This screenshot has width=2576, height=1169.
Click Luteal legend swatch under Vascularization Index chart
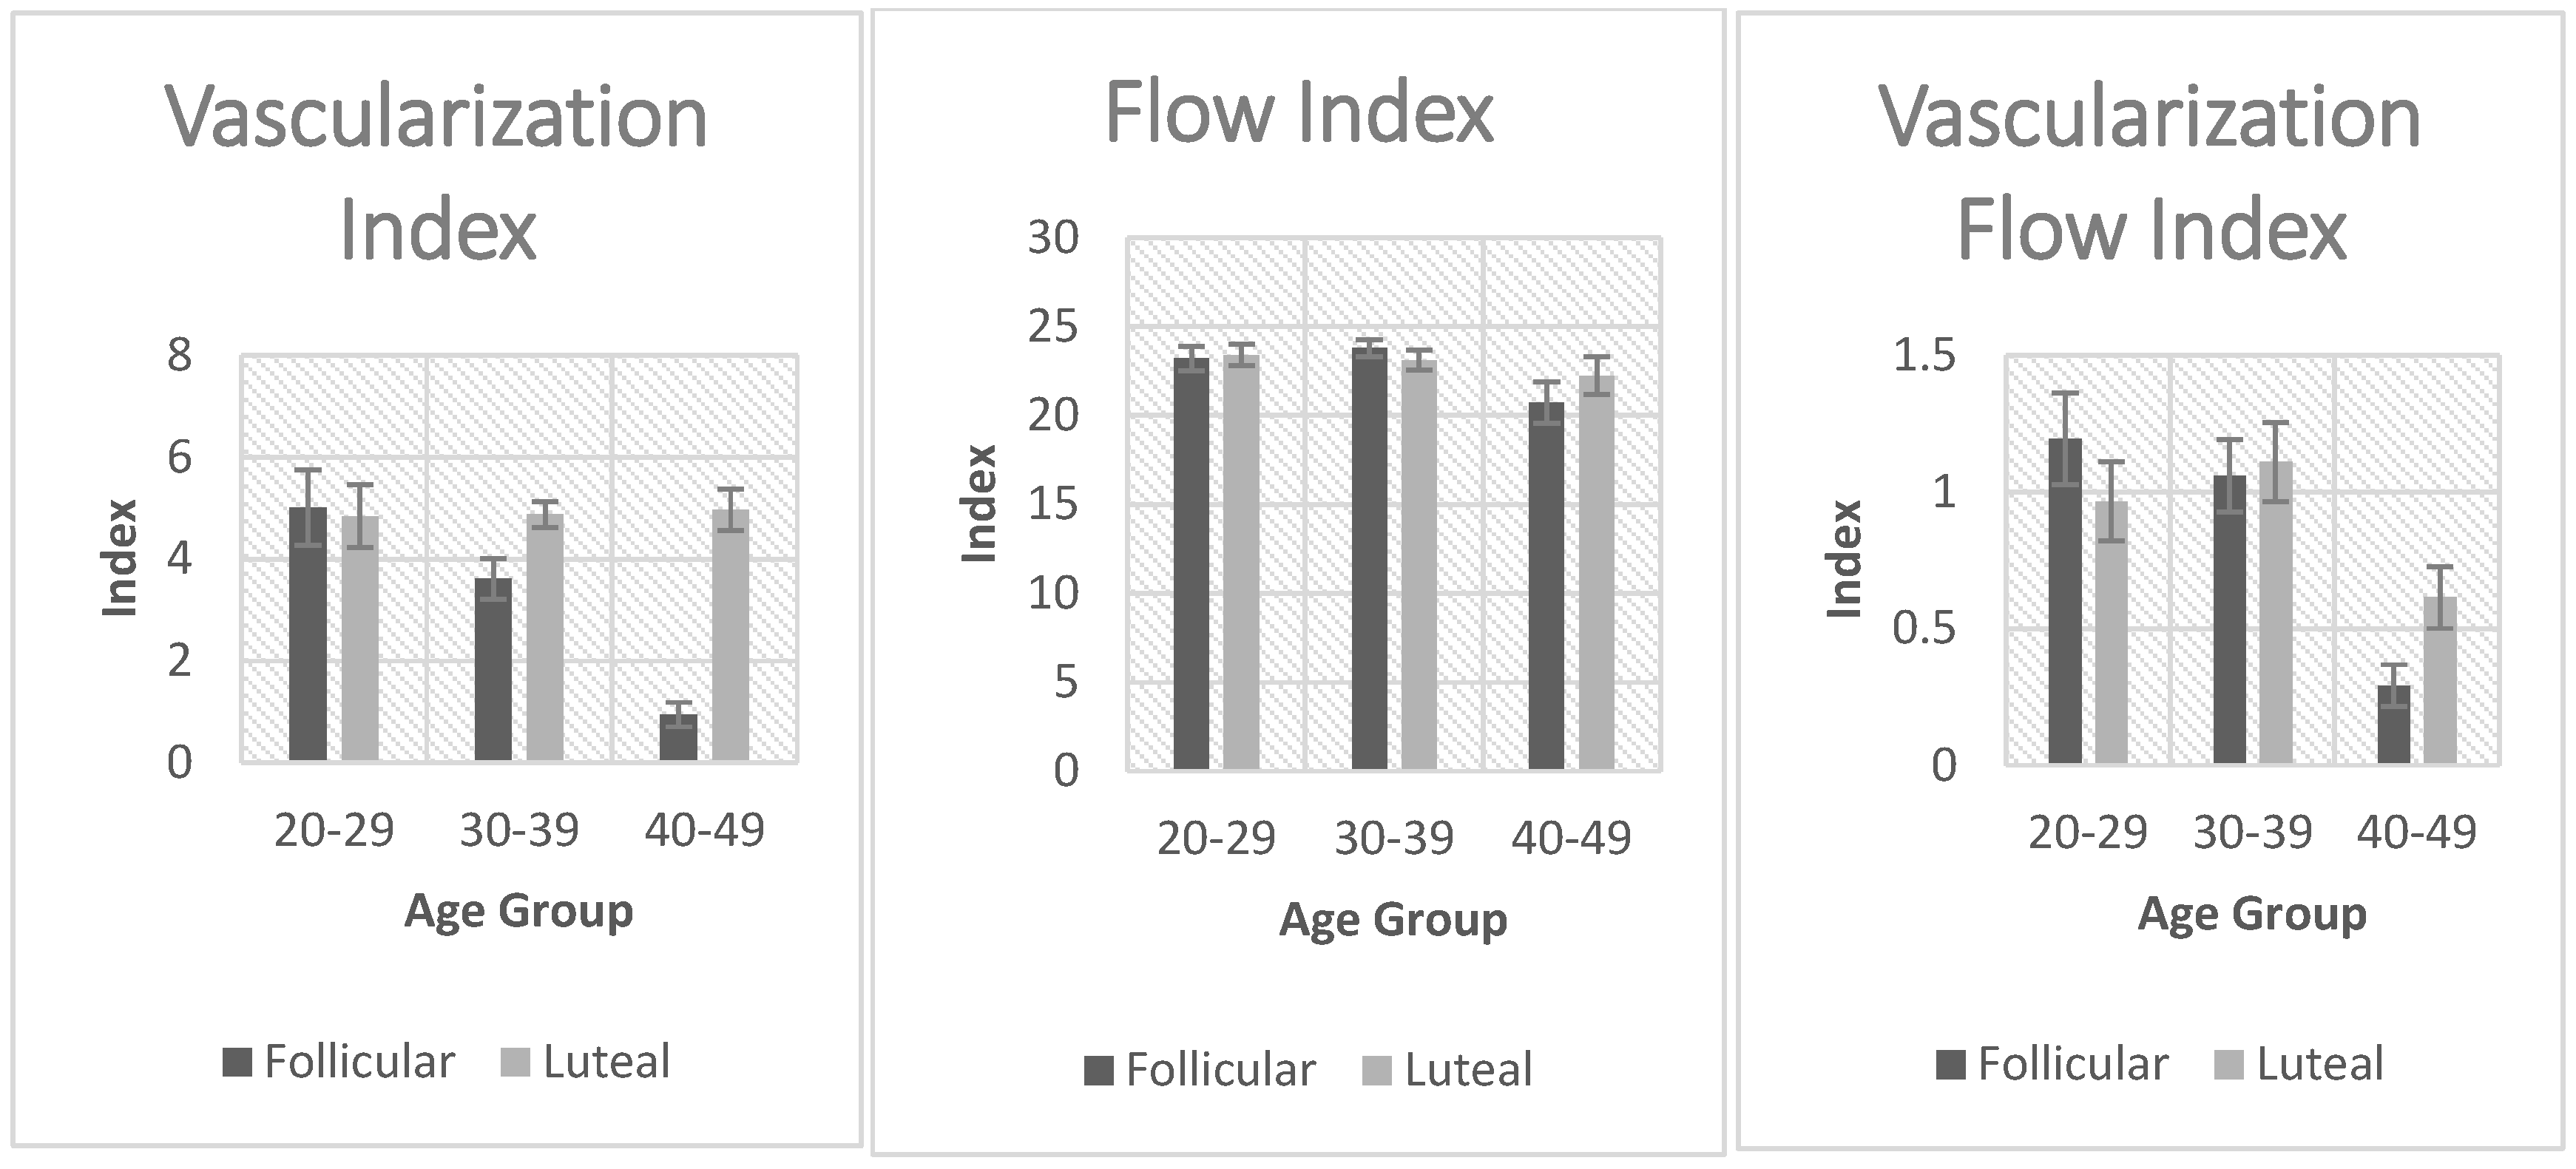tap(515, 1063)
